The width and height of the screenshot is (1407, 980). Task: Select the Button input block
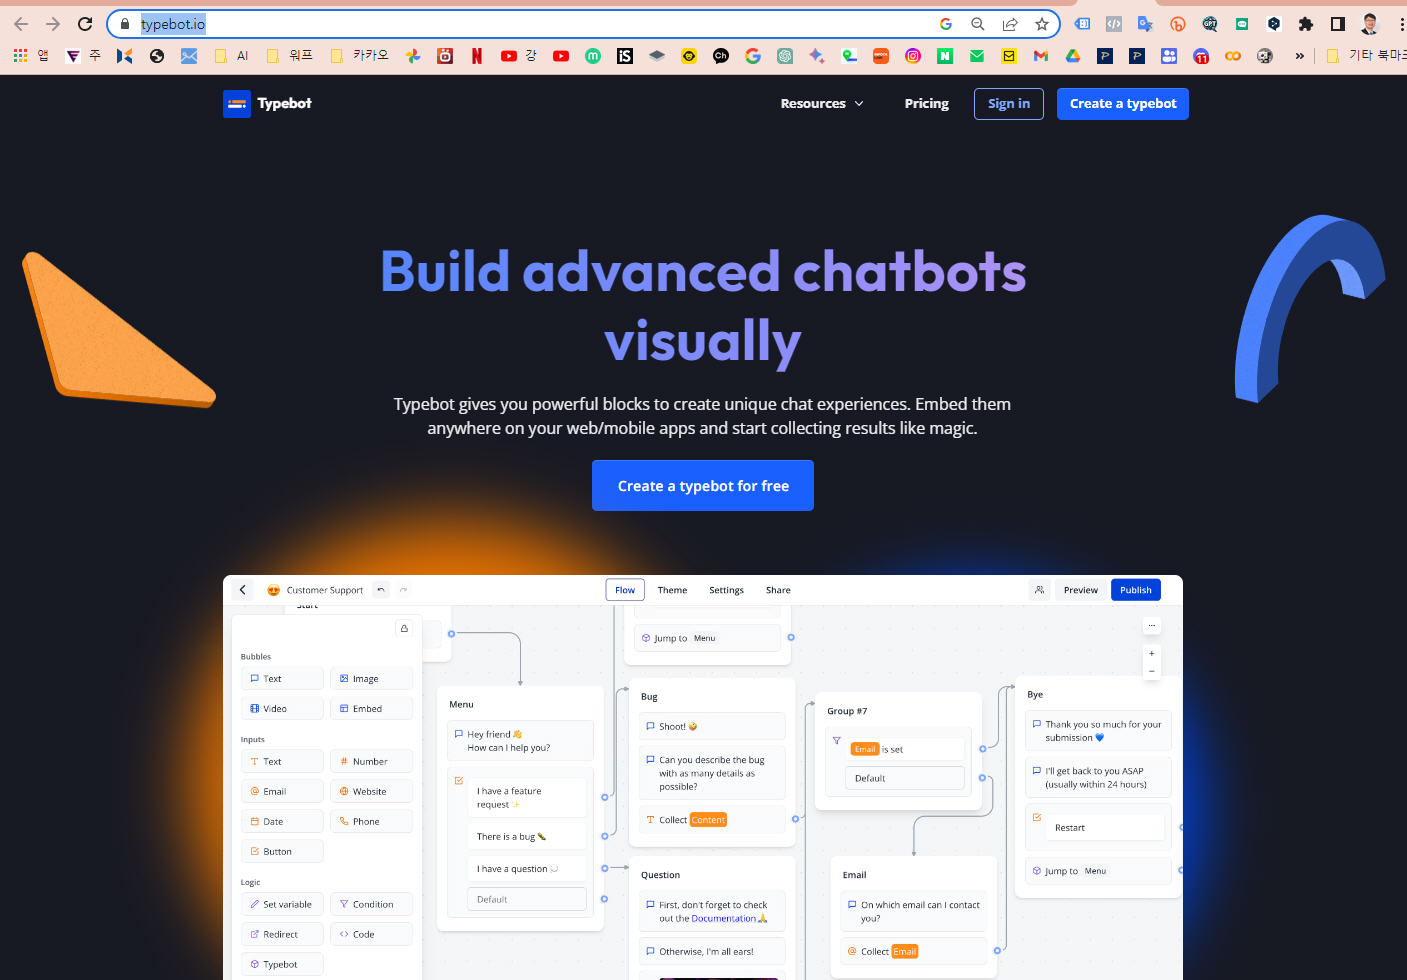click(x=282, y=851)
